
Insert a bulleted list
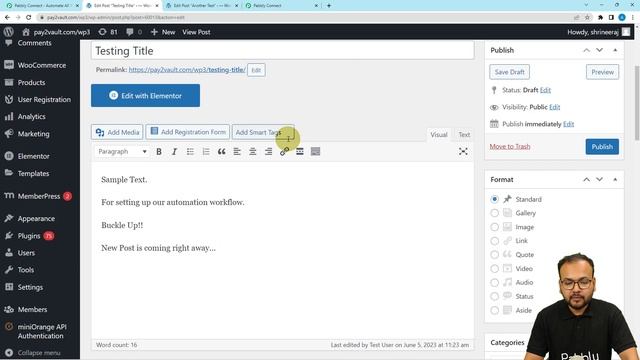[190, 151]
